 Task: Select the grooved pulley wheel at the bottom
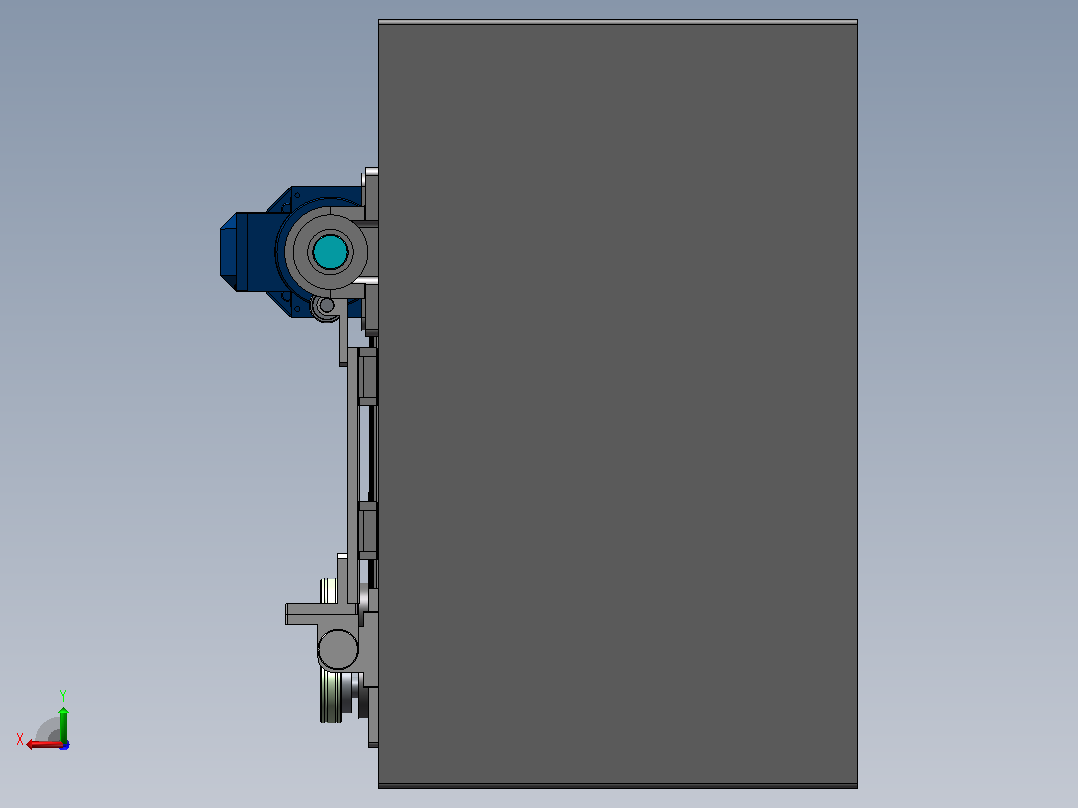coord(331,697)
